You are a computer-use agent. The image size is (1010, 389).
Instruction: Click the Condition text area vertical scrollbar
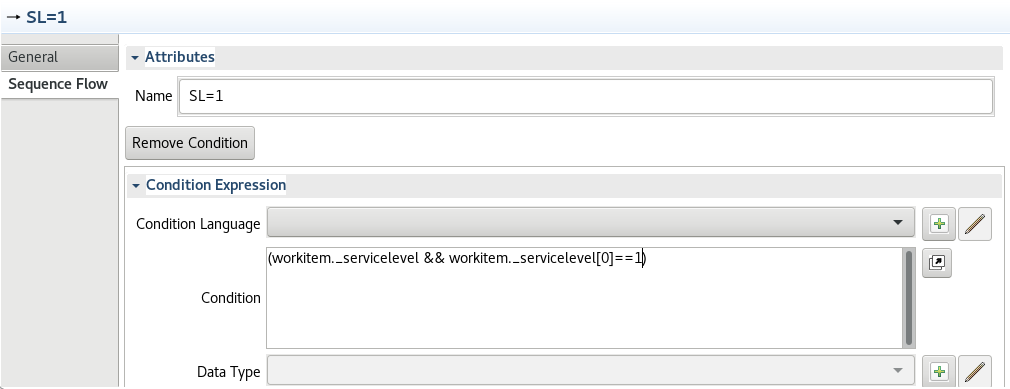pos(910,298)
